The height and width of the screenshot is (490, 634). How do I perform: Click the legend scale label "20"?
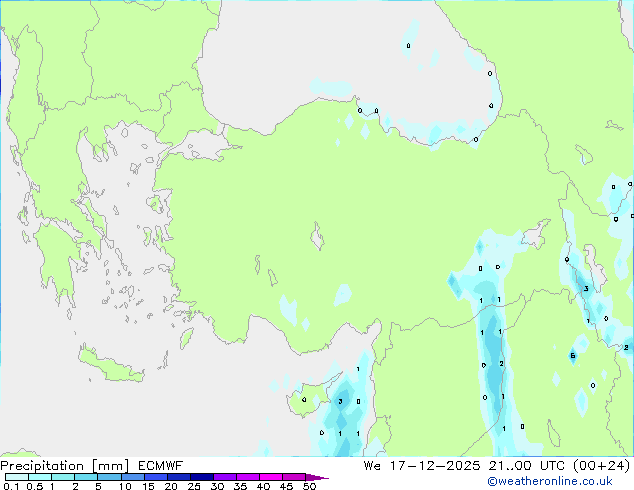coord(171,486)
